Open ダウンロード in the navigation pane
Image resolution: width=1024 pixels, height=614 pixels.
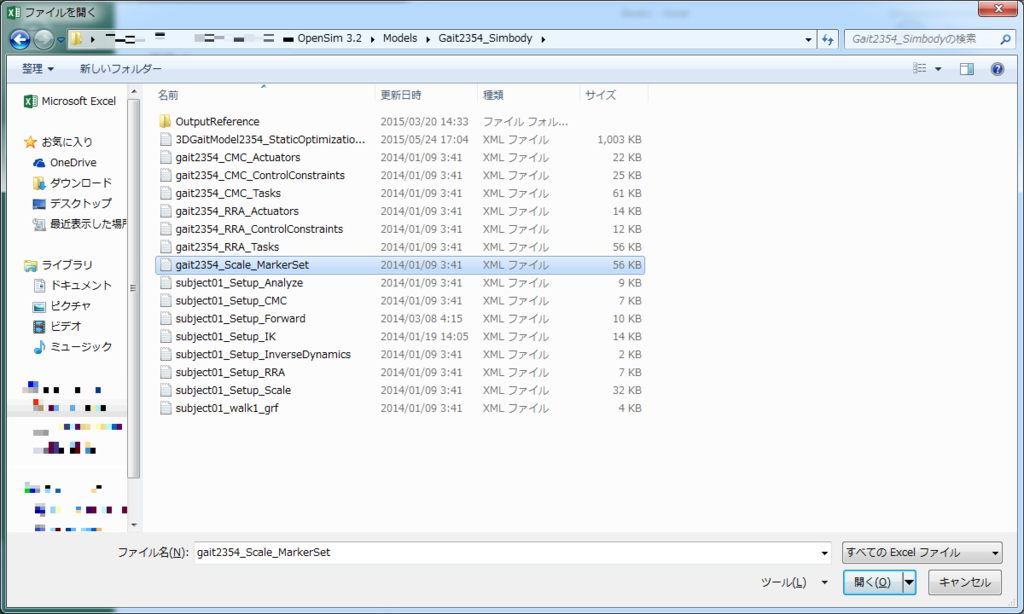tap(72, 183)
